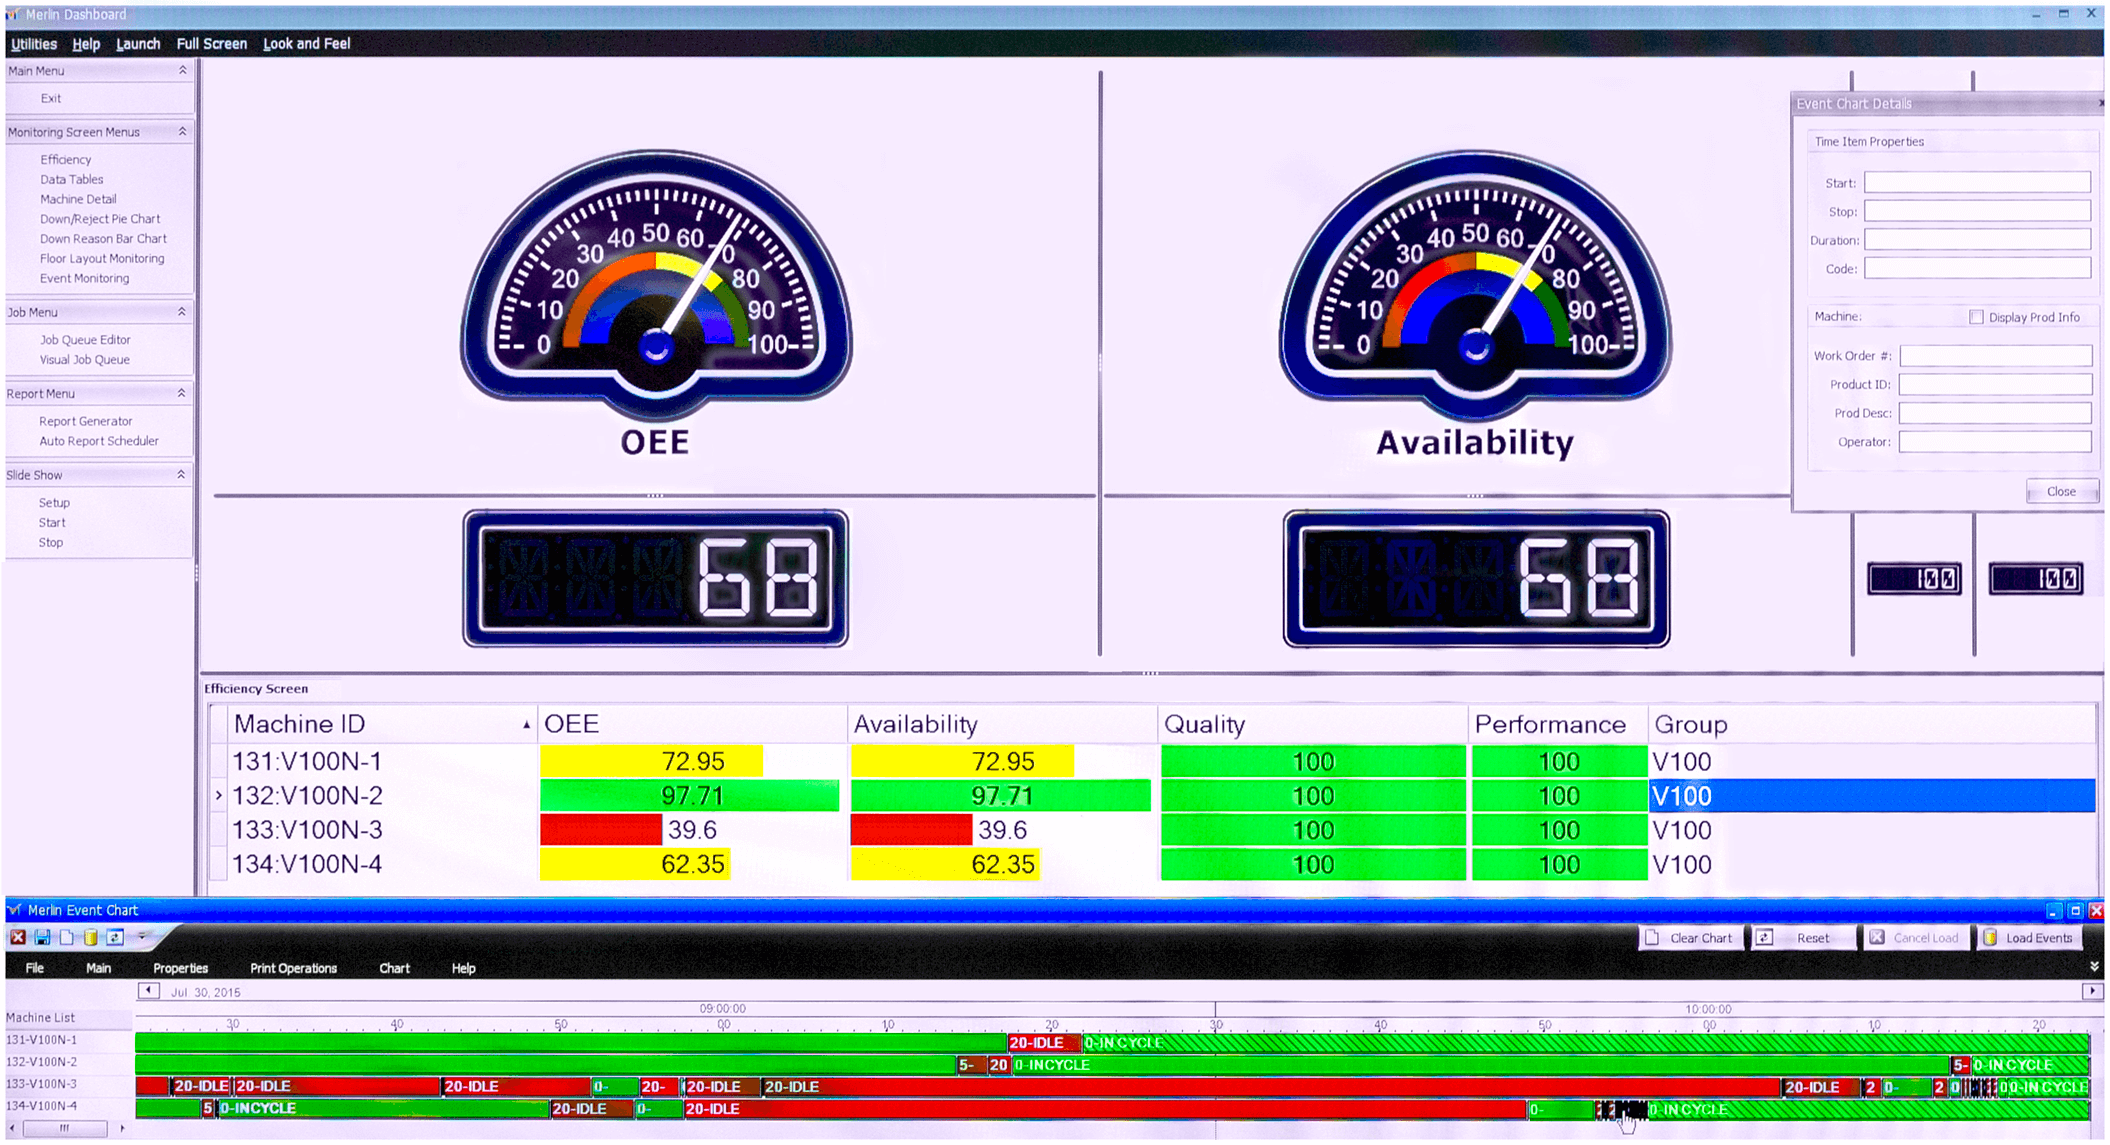The width and height of the screenshot is (2110, 1145).
Task: Expand ribbon with double chevron icon
Action: [x=2094, y=967]
